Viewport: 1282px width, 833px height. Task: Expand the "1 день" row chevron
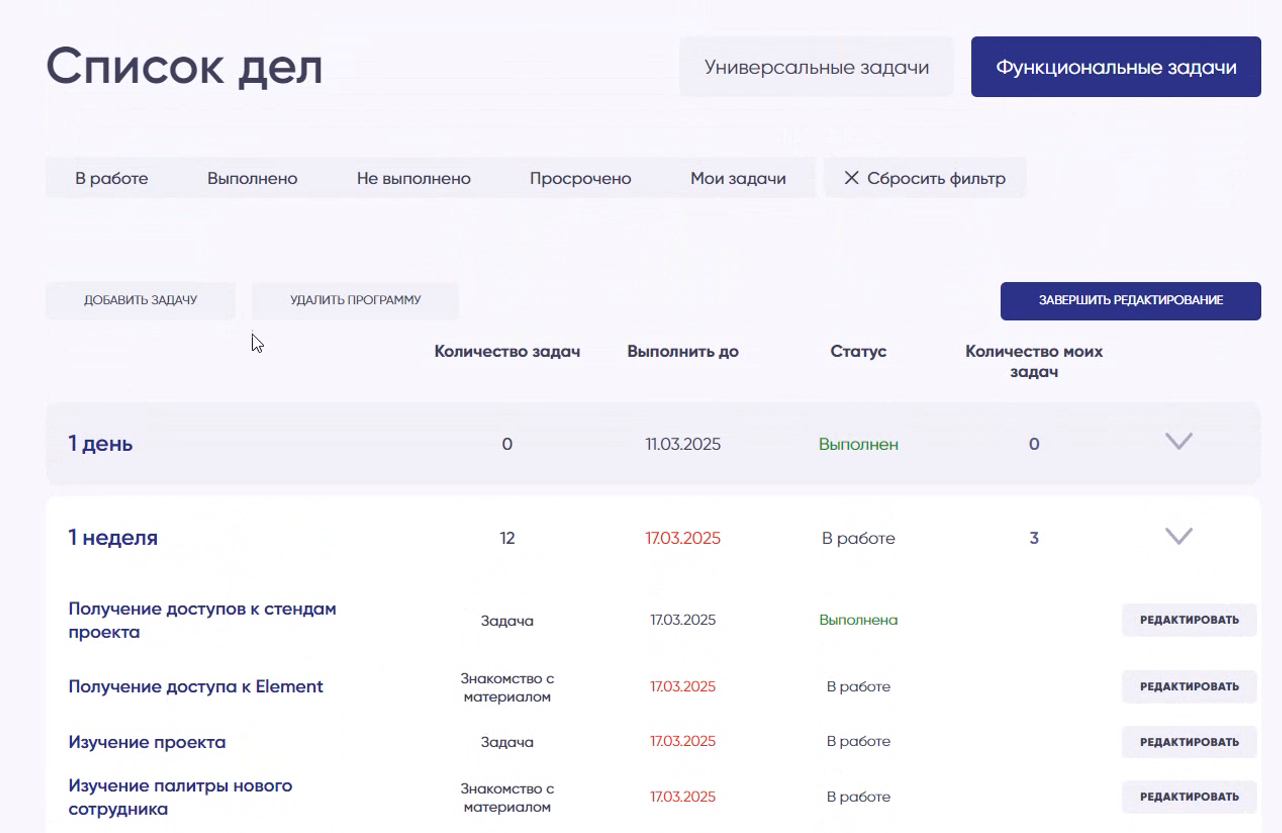(1179, 441)
